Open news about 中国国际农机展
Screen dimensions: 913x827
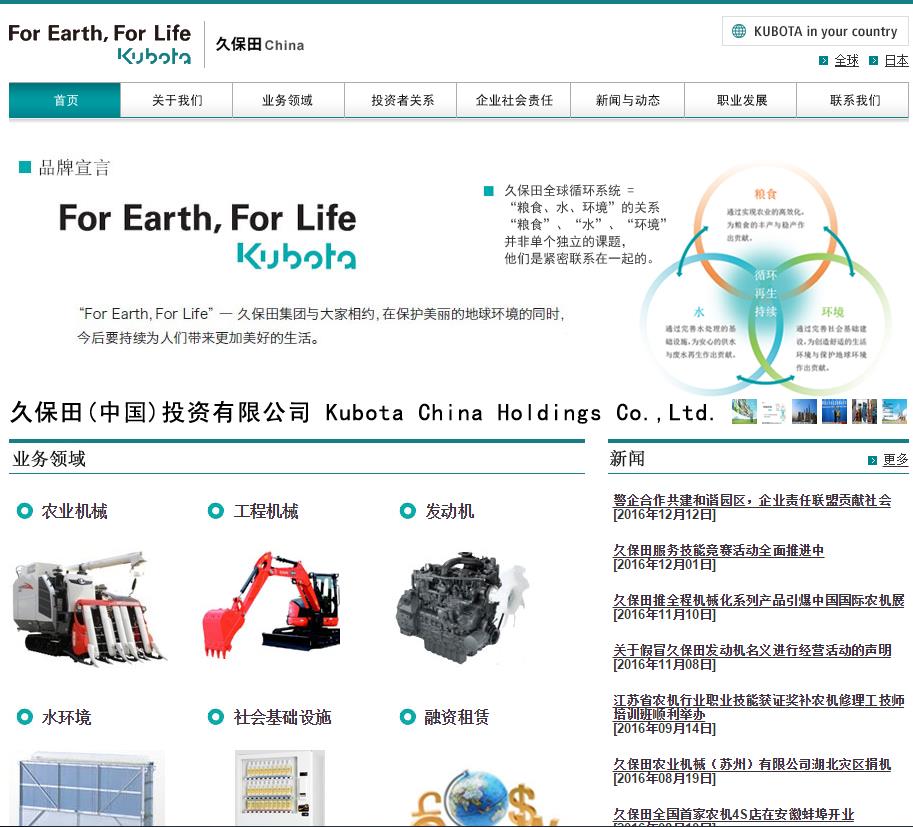[759, 600]
